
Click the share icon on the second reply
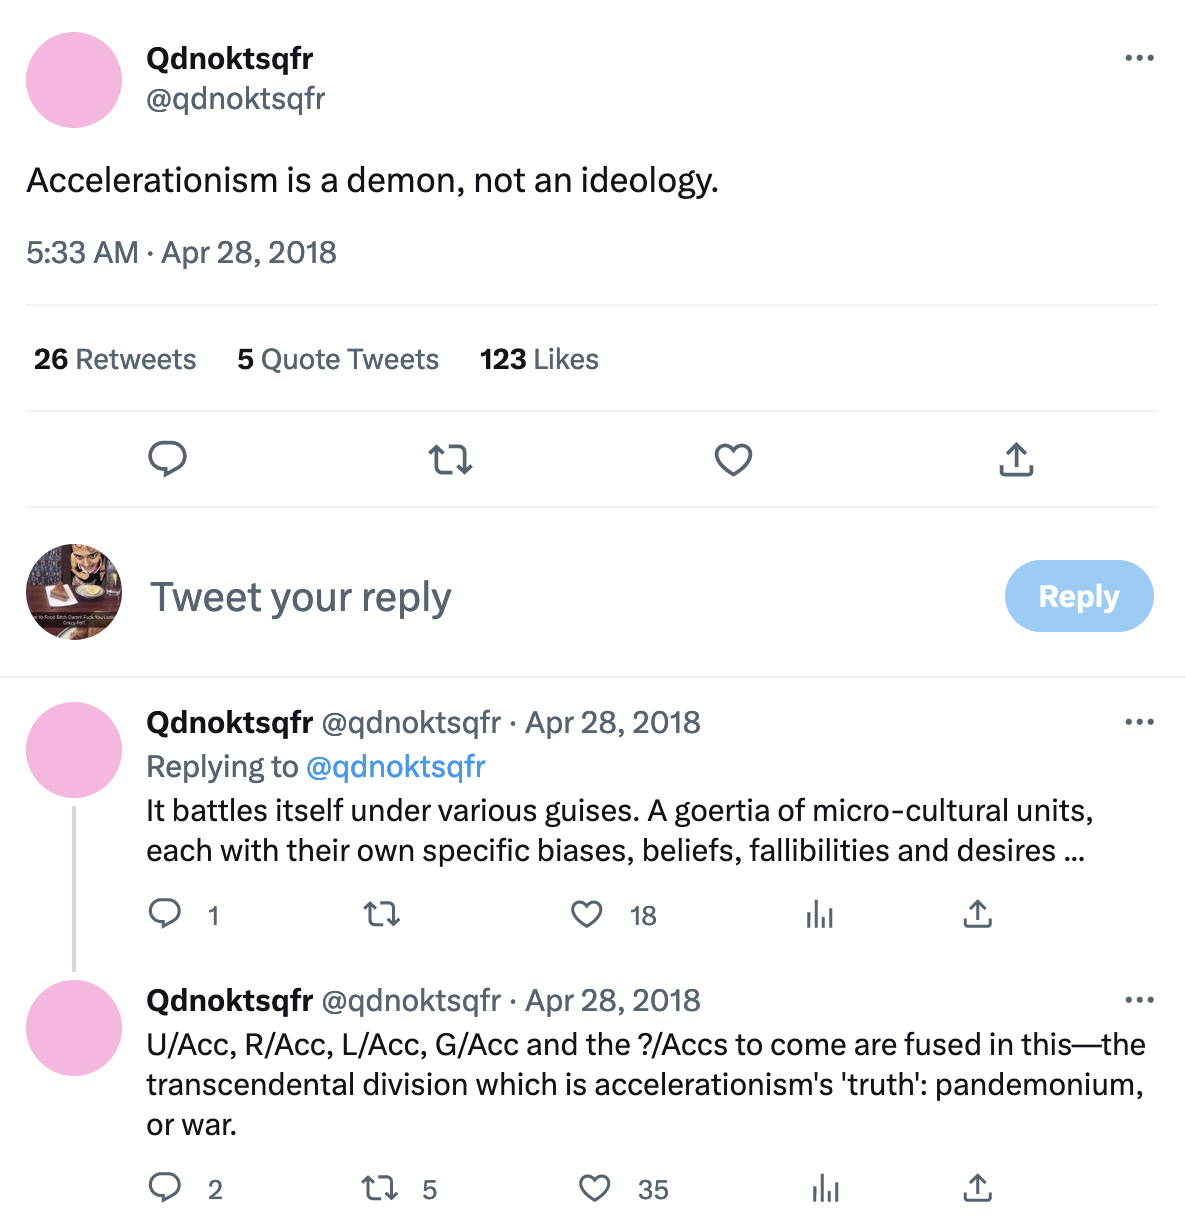pos(977,1189)
